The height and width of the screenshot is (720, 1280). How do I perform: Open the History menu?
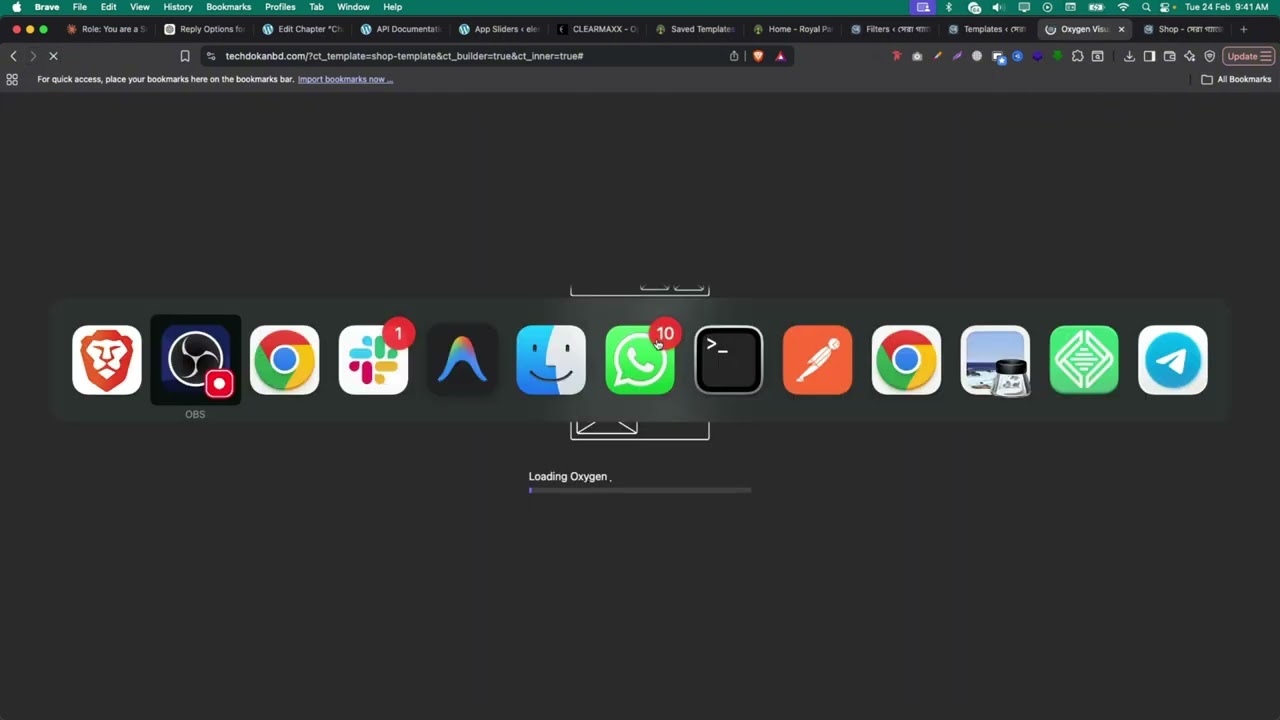pos(178,7)
